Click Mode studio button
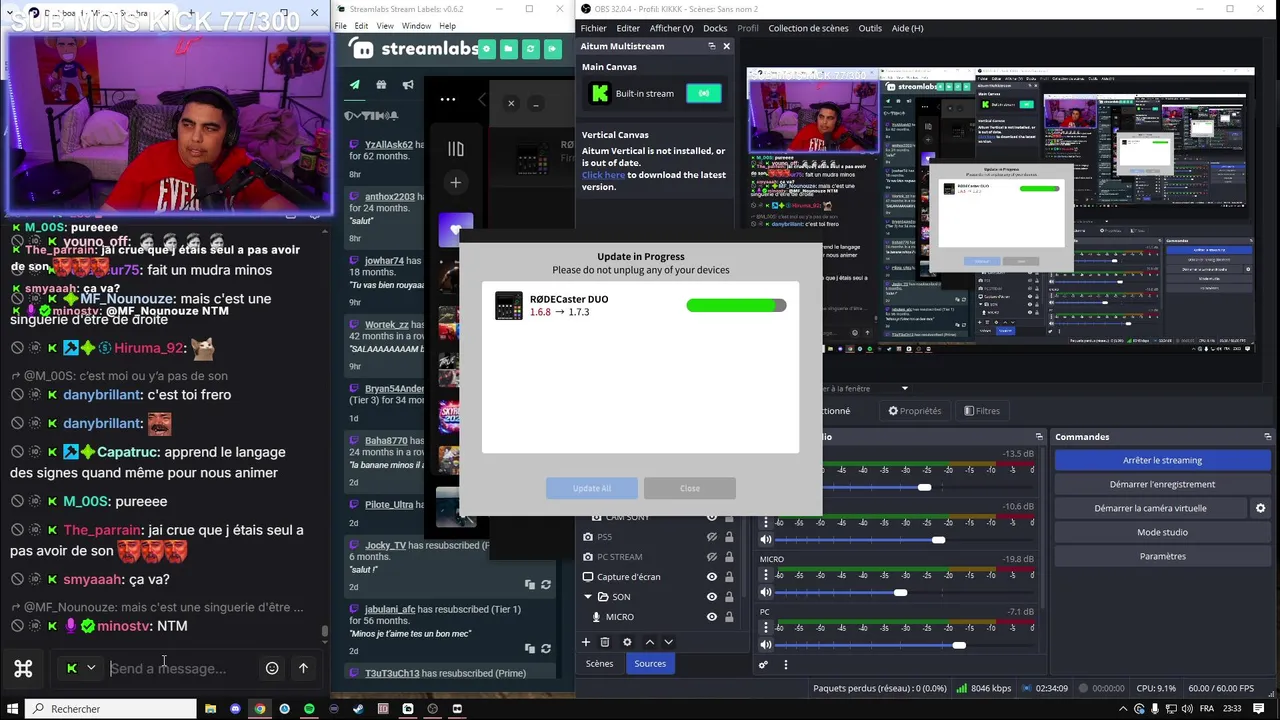The image size is (1280, 720). point(1162,532)
